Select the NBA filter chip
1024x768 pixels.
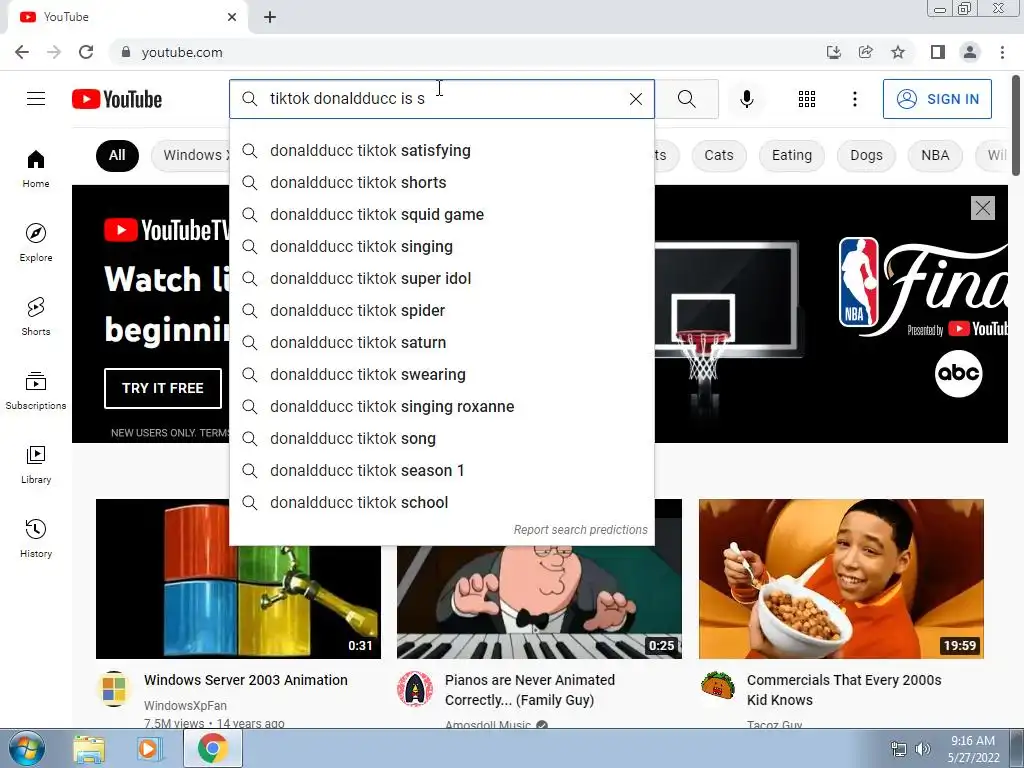point(935,155)
